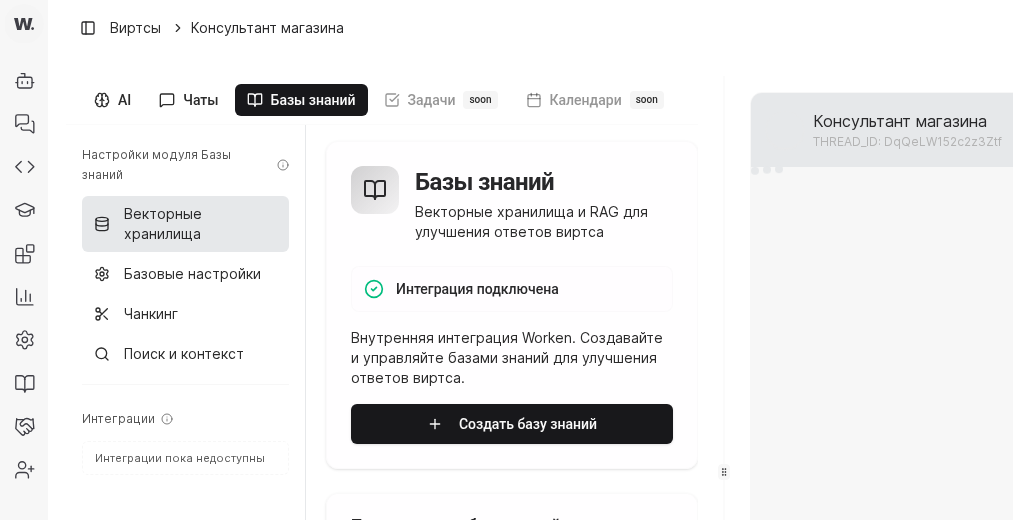The image size is (1013, 520).
Task: Click Консультант магазина breadcrumb
Action: point(267,28)
